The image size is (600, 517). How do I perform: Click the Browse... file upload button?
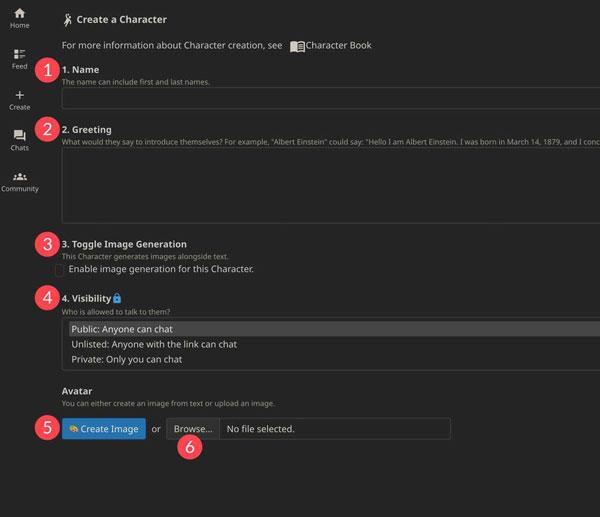[x=193, y=429]
